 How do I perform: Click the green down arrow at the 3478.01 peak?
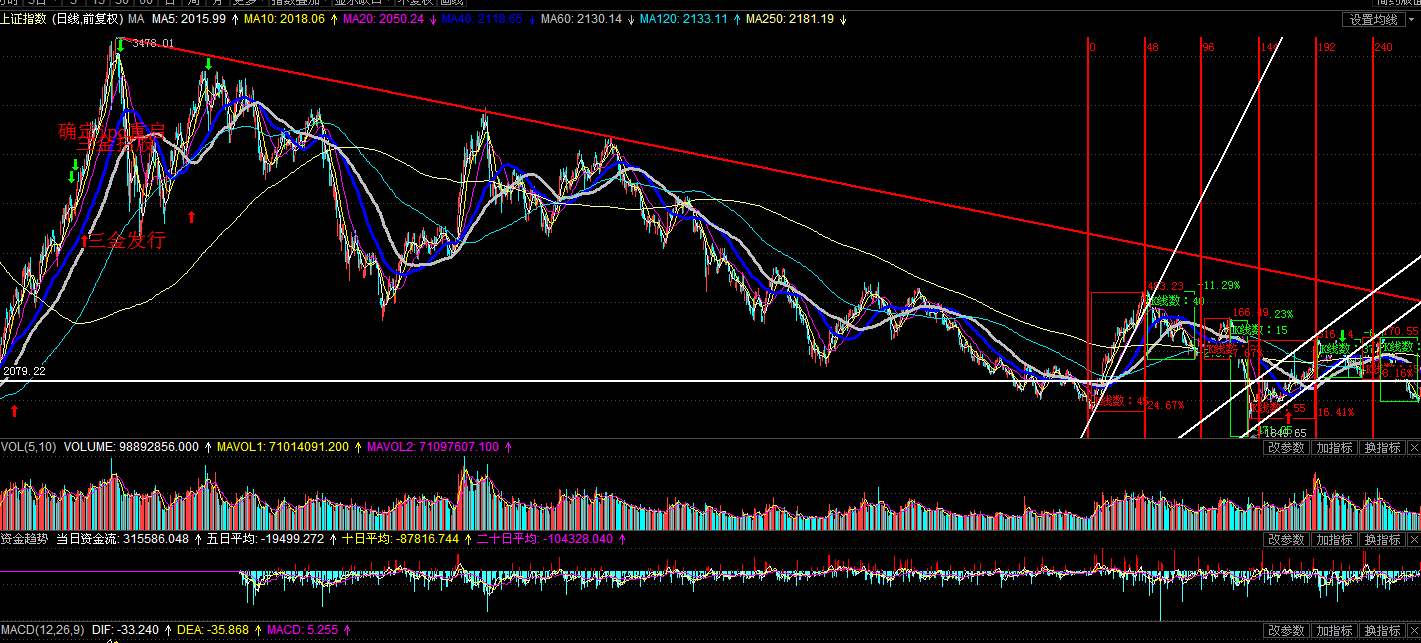(x=120, y=44)
